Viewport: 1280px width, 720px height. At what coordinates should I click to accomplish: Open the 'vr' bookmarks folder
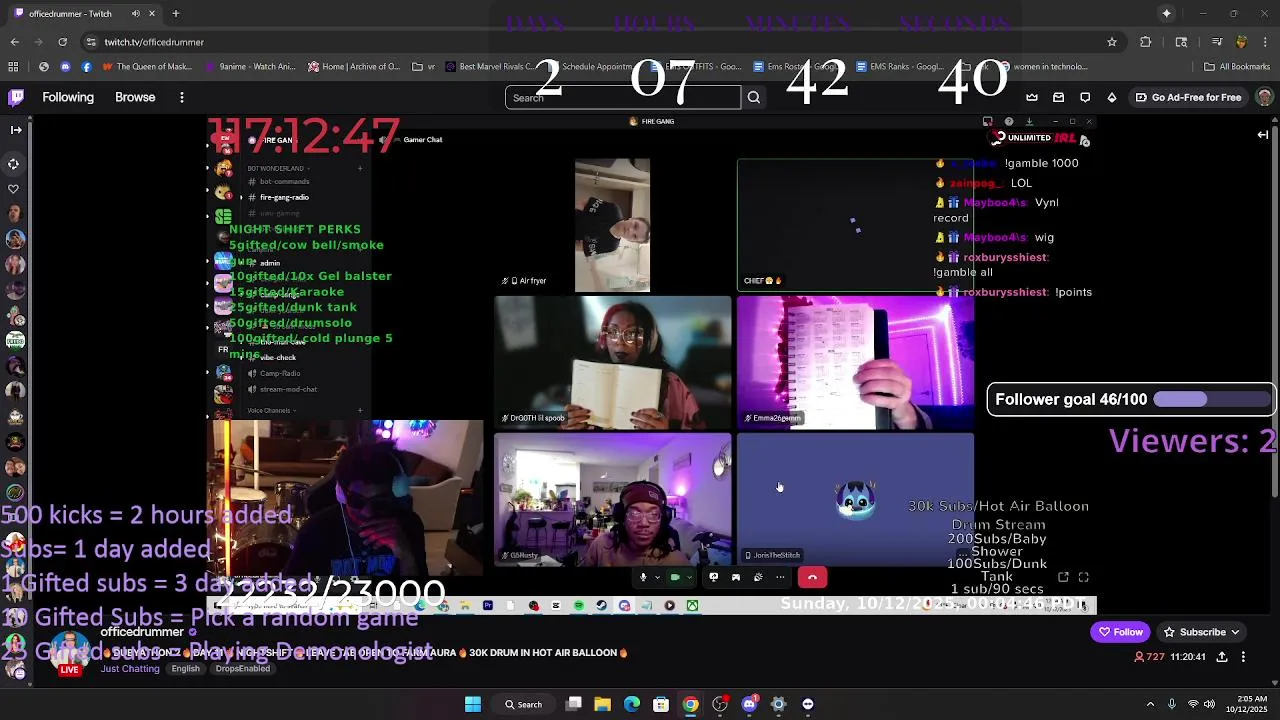[424, 67]
